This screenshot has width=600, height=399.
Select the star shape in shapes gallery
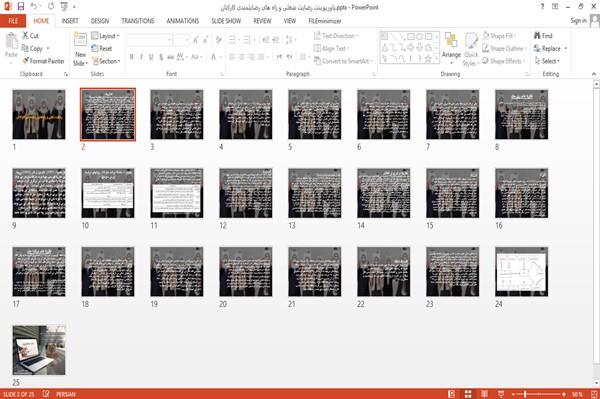[x=429, y=59]
